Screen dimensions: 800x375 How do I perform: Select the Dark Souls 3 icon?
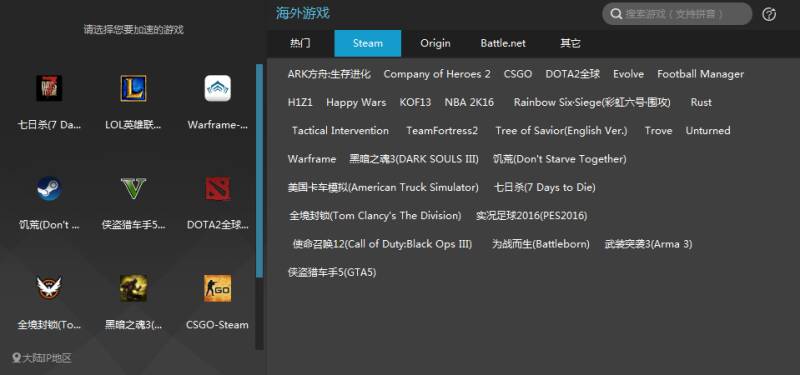(133, 288)
